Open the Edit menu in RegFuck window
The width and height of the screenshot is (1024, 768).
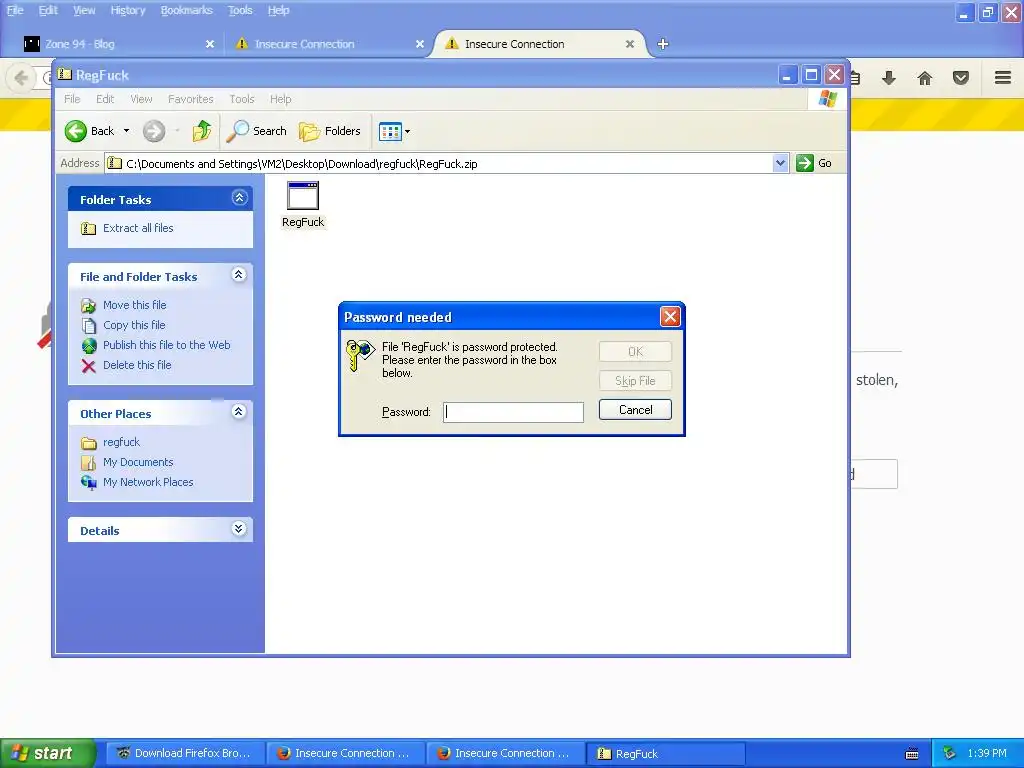pyautogui.click(x=104, y=99)
